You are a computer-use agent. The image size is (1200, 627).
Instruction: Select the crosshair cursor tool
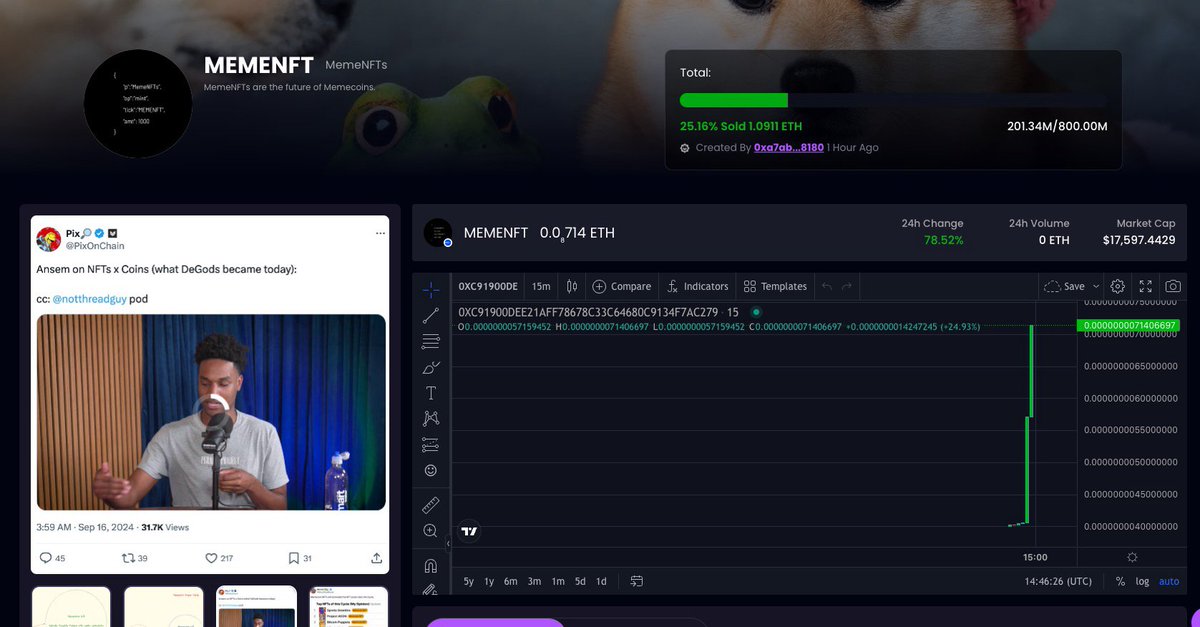pyautogui.click(x=431, y=290)
